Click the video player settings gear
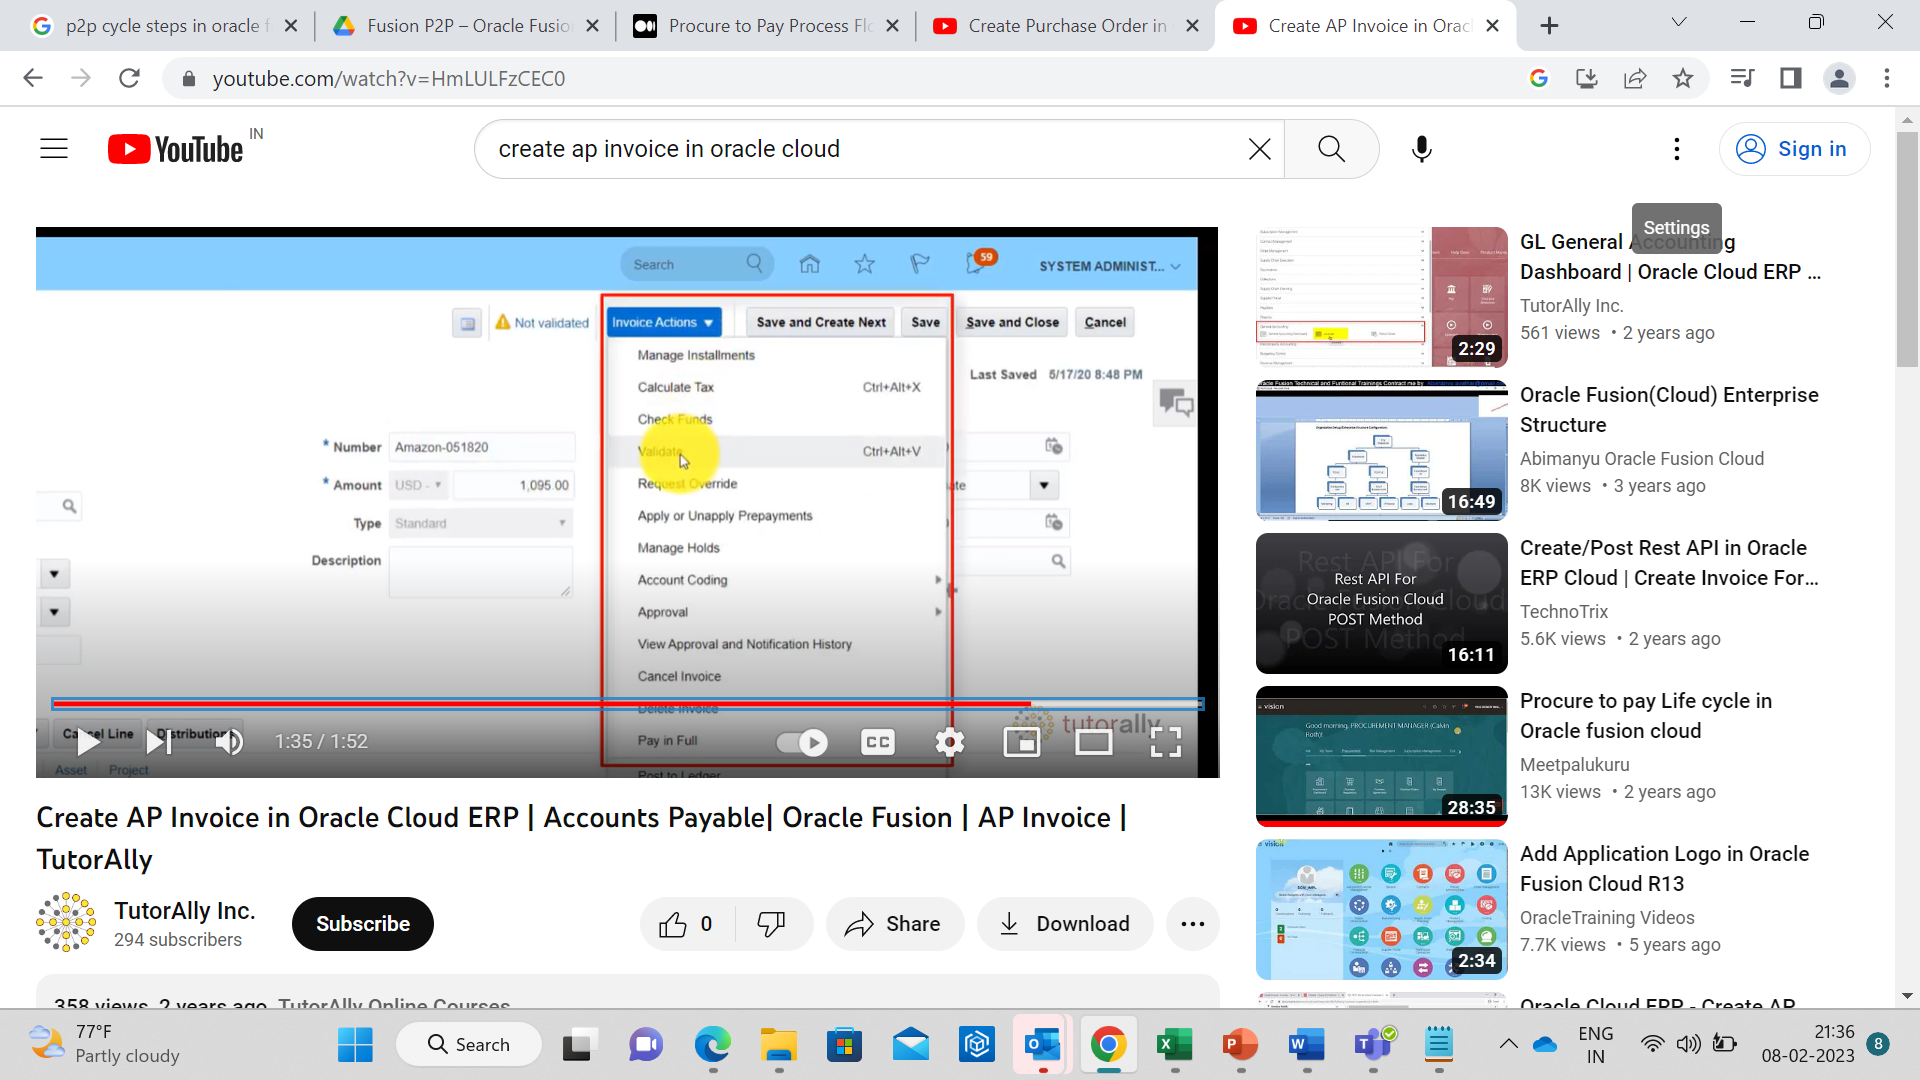The width and height of the screenshot is (1920, 1080). coord(949,742)
